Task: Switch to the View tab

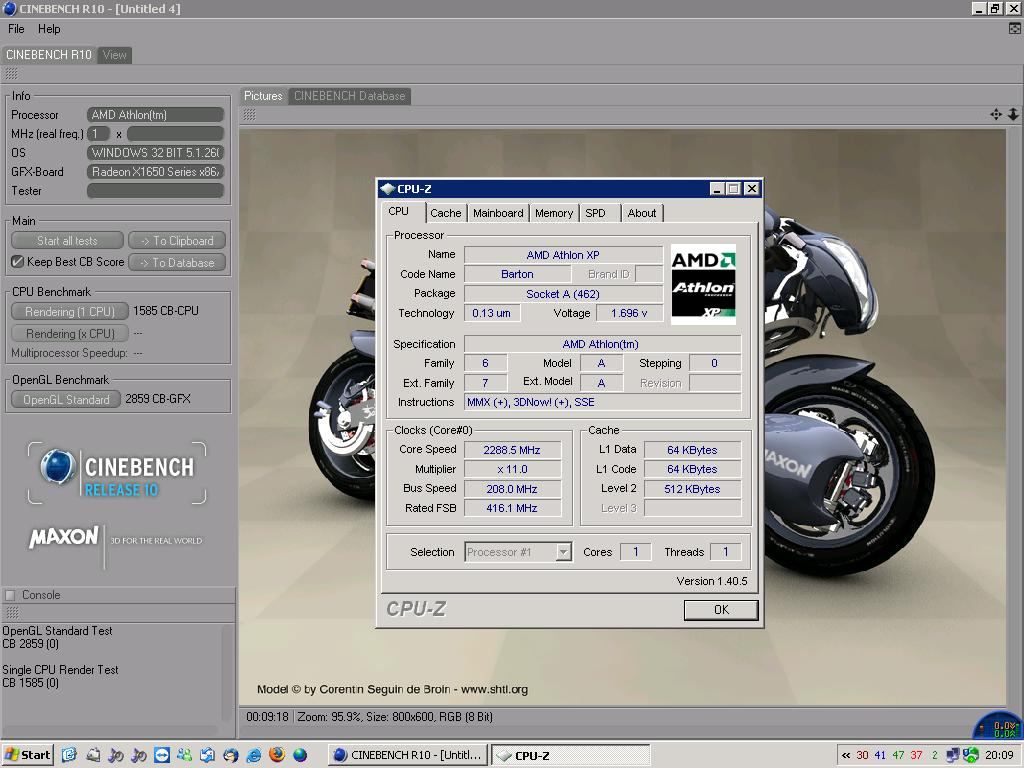Action: click(x=114, y=55)
